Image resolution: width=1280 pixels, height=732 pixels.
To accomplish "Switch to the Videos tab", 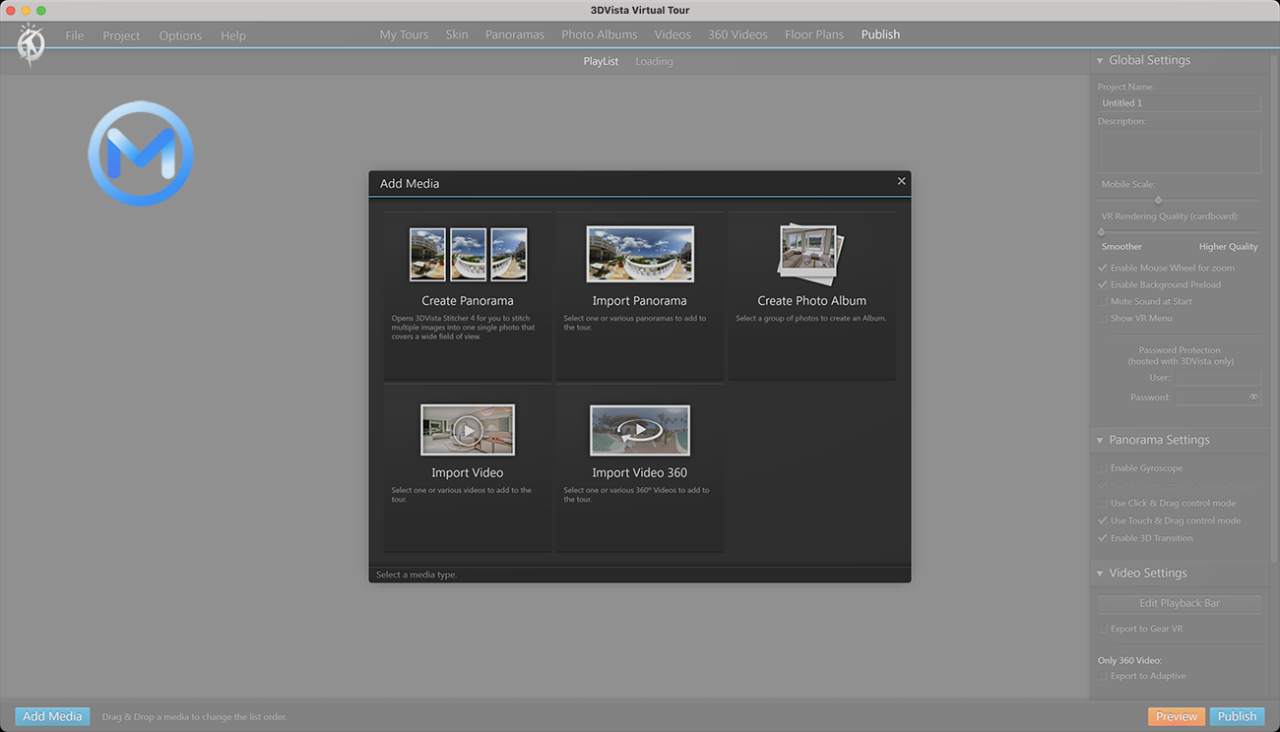I will tap(673, 34).
